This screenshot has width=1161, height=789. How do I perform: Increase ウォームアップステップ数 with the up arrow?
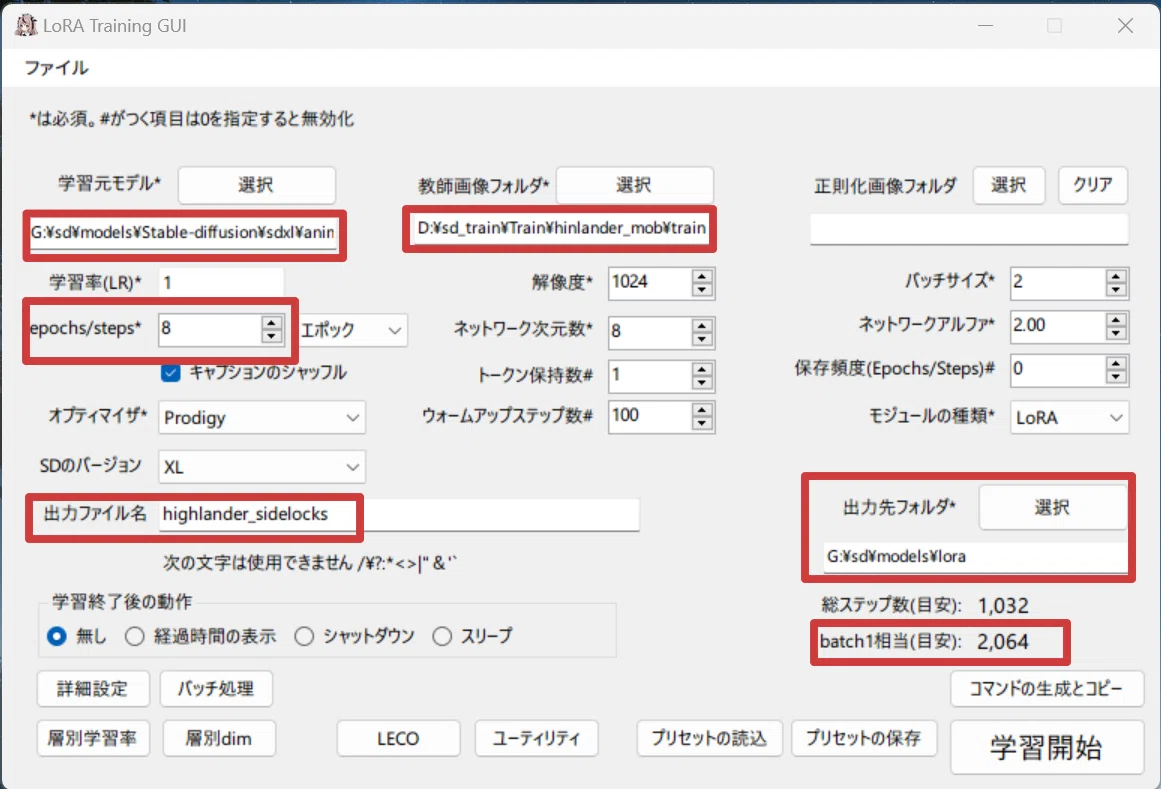(x=703, y=409)
